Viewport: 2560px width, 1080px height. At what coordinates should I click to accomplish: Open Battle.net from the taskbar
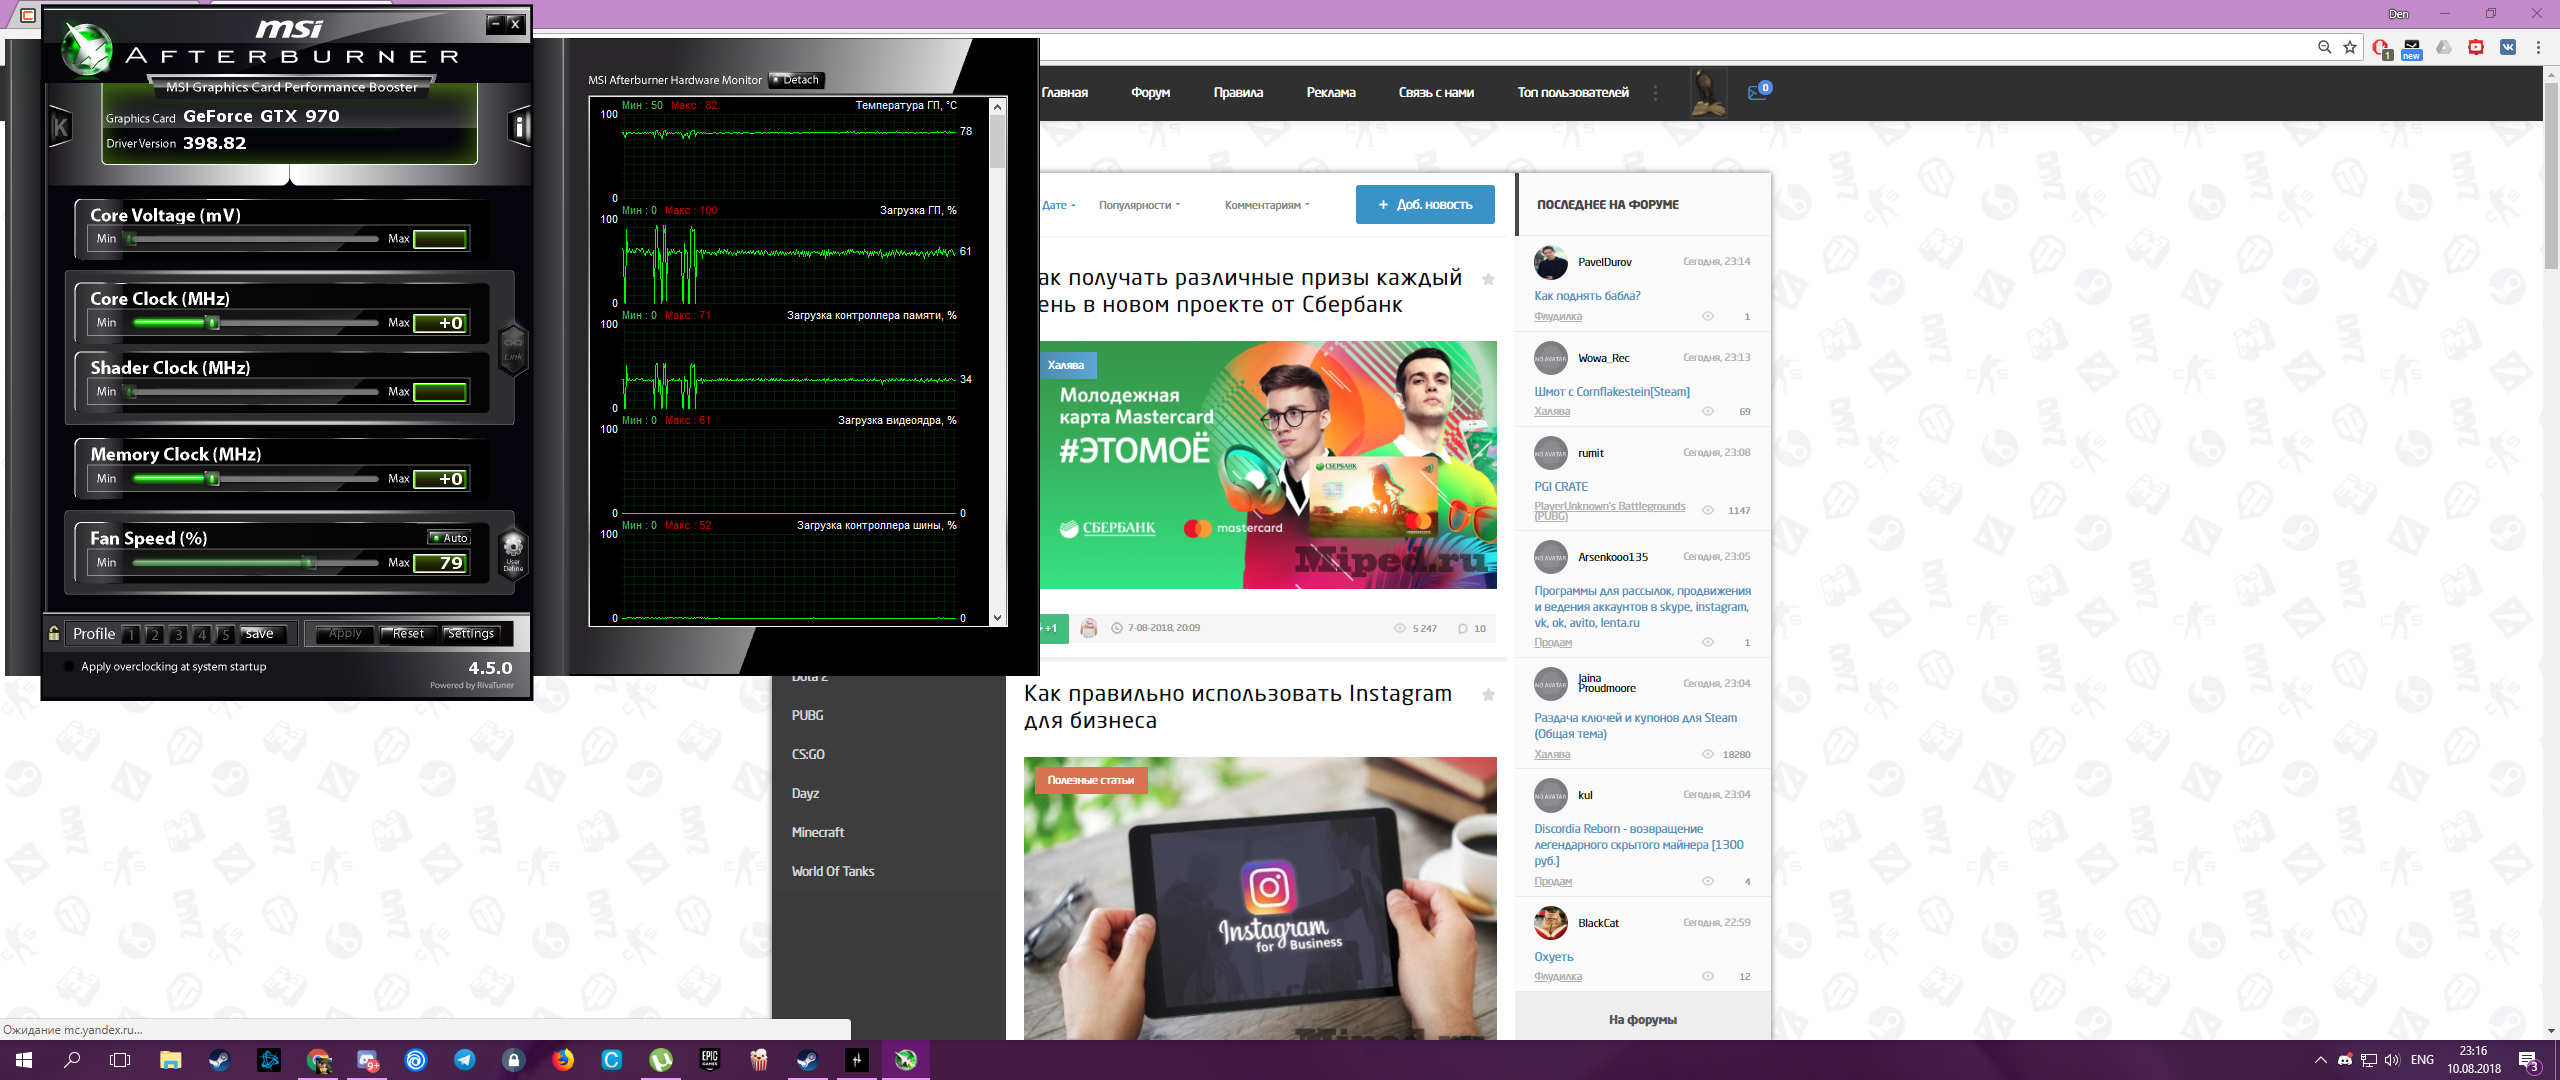click(269, 1060)
